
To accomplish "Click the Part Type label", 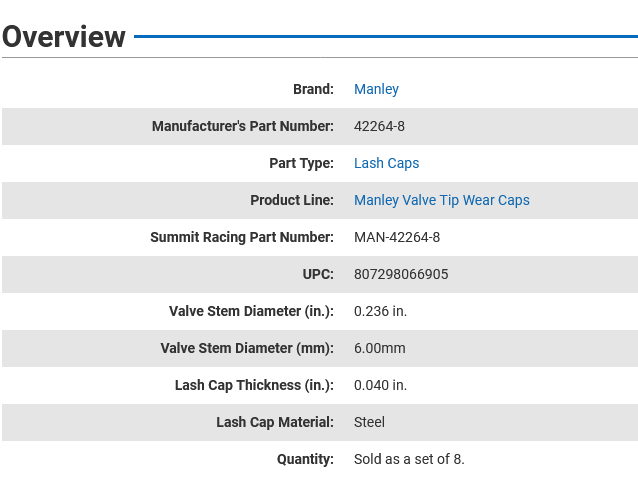I will point(301,163).
